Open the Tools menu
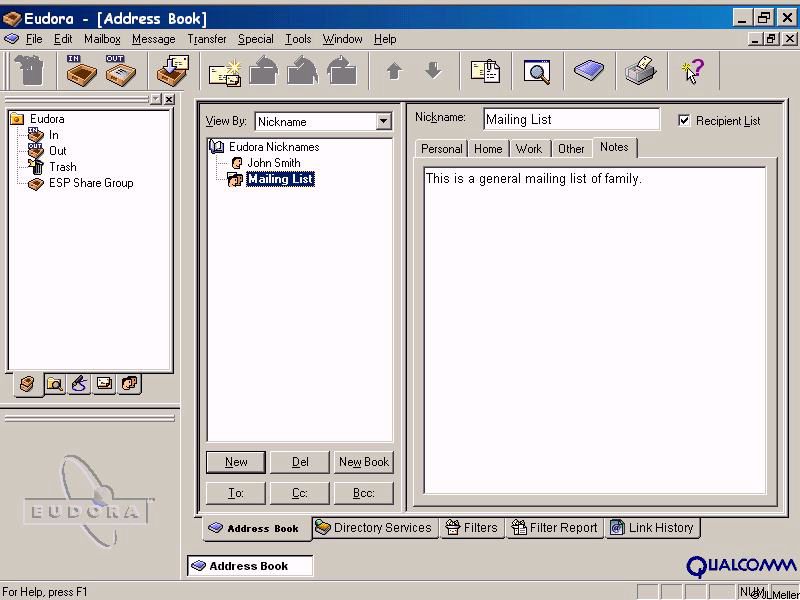Viewport: 800px width, 600px height. click(298, 39)
